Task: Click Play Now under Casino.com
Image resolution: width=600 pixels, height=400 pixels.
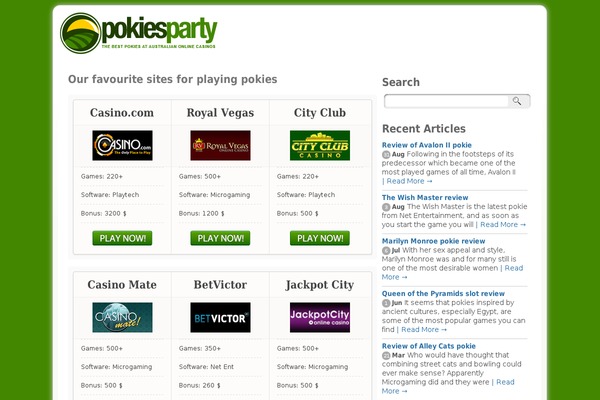Action: [x=122, y=238]
